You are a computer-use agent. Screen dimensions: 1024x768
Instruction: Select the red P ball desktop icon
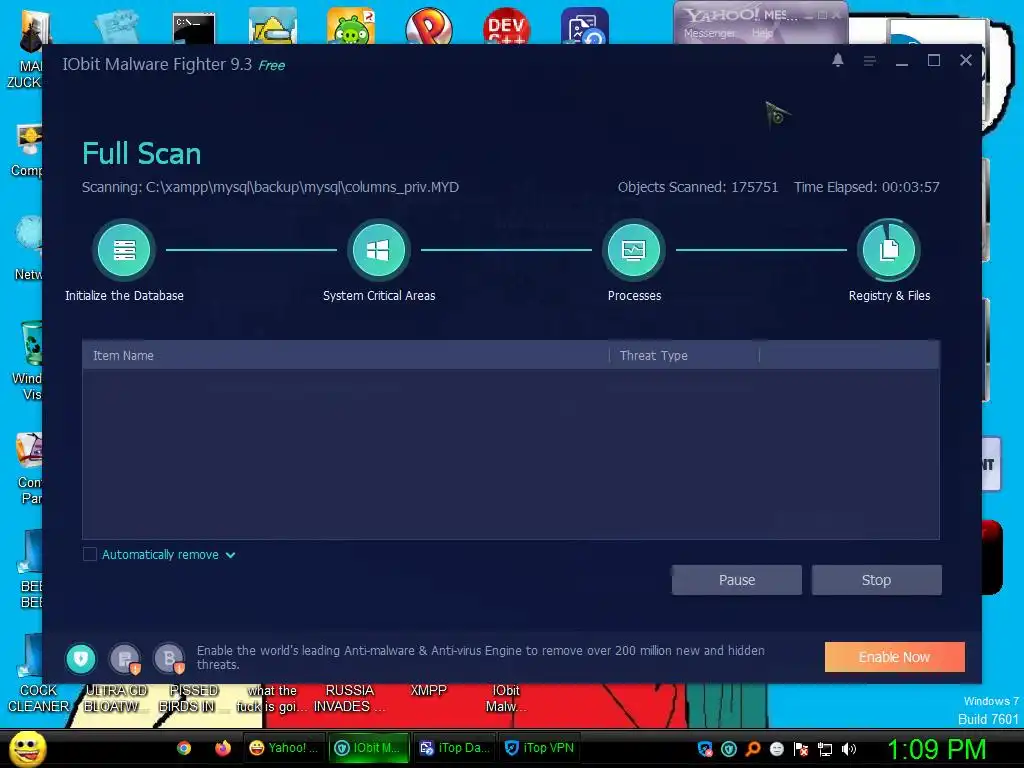428,26
